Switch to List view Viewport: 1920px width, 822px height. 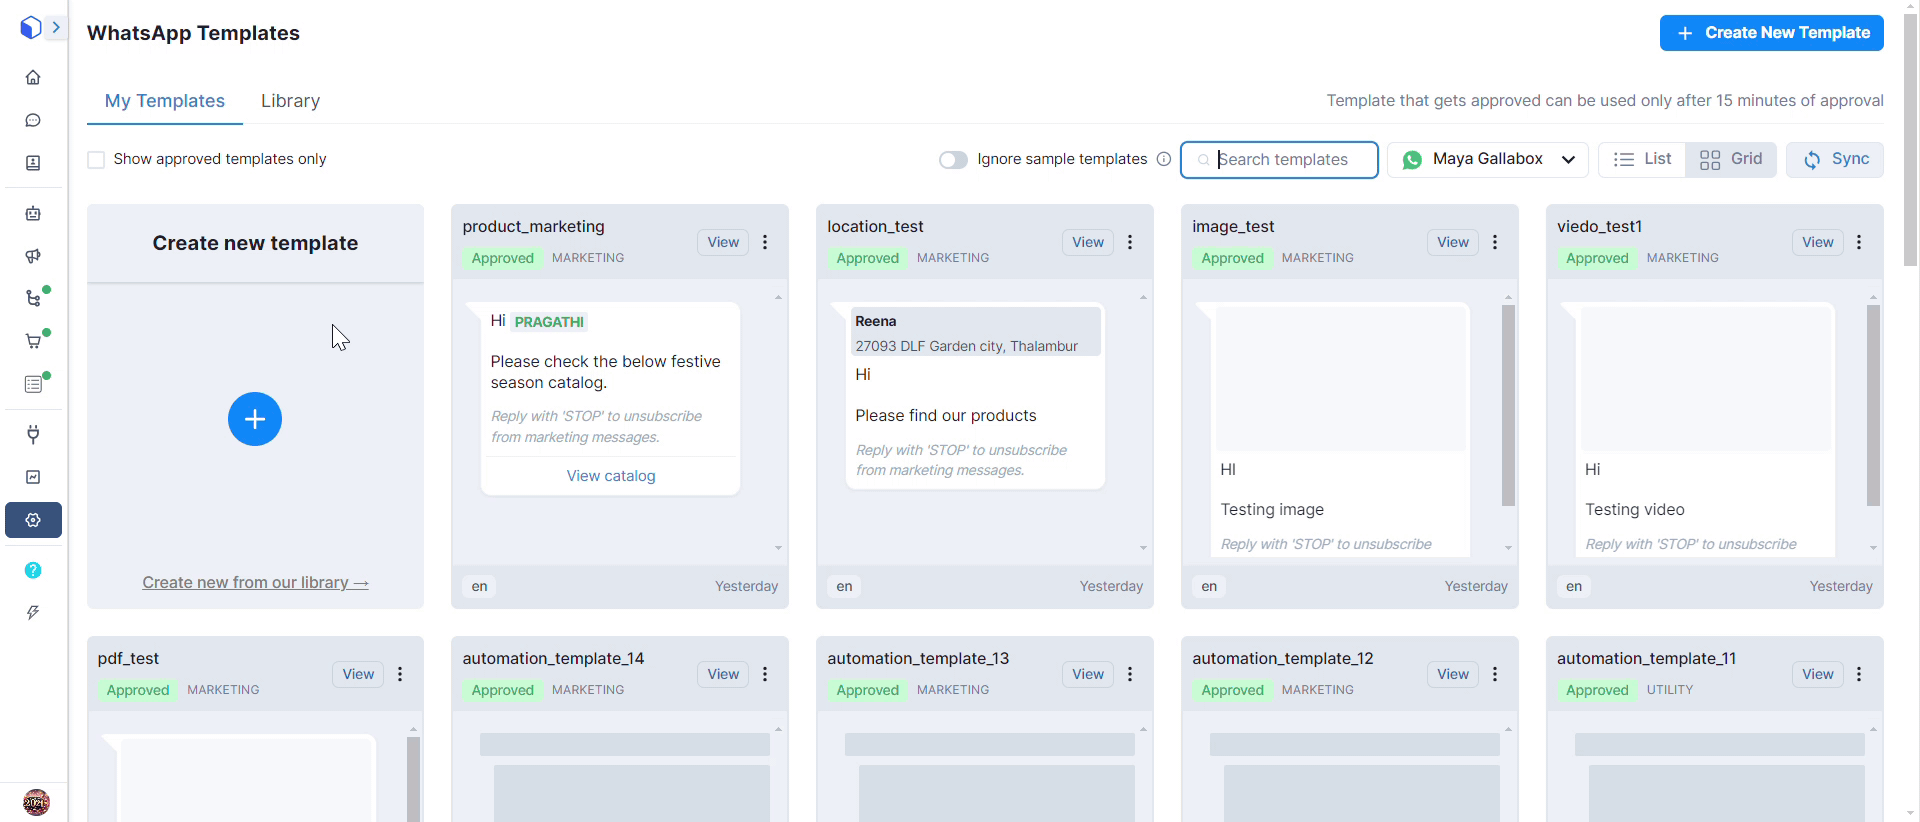[x=1642, y=159]
